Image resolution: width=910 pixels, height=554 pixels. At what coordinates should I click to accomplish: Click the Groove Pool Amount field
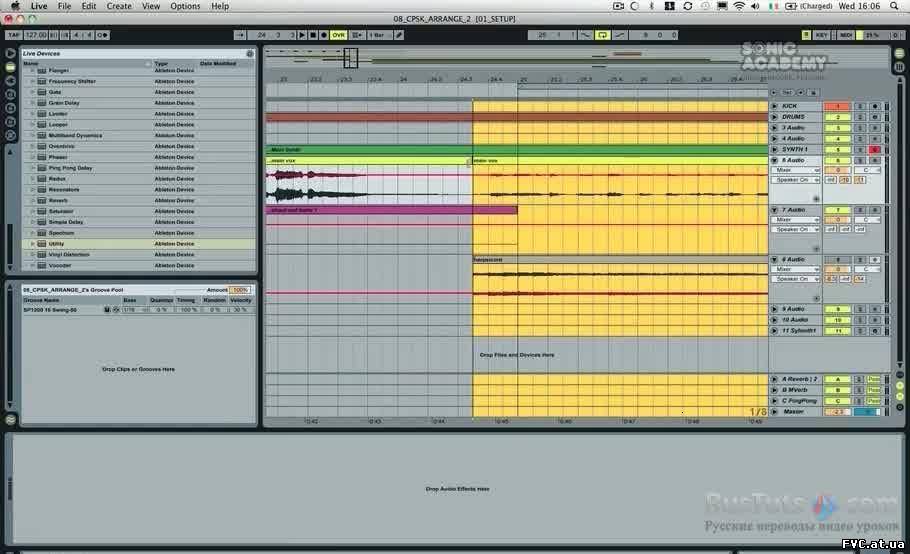tap(240, 289)
